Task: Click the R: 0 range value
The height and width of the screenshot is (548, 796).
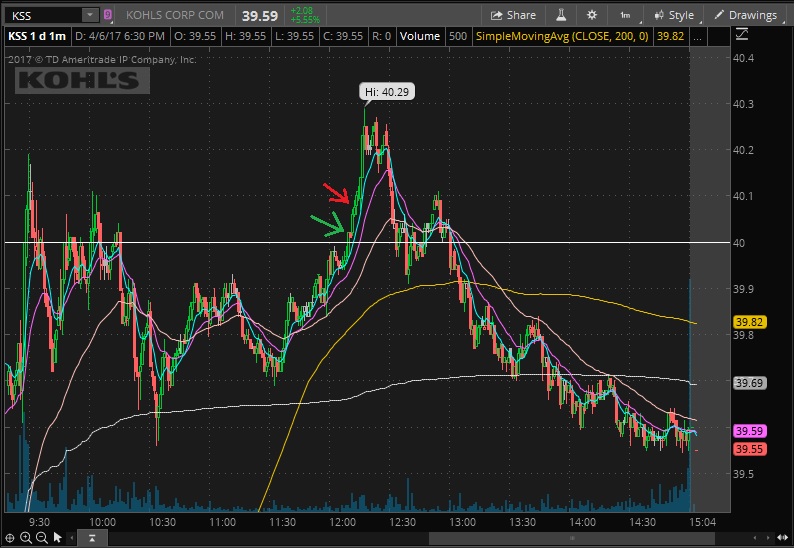Action: [x=382, y=37]
